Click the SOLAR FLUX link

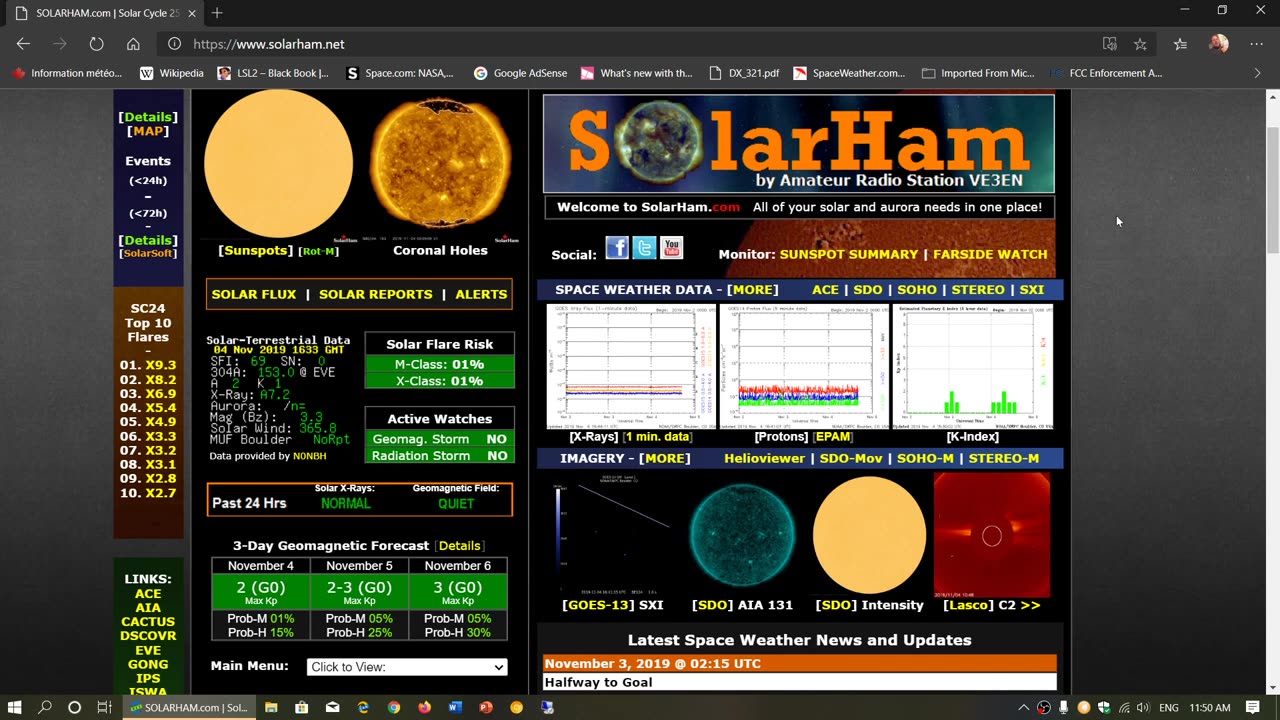(254, 294)
